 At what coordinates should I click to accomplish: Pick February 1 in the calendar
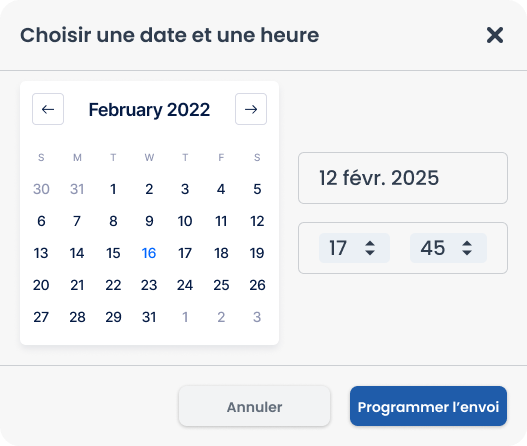113,189
